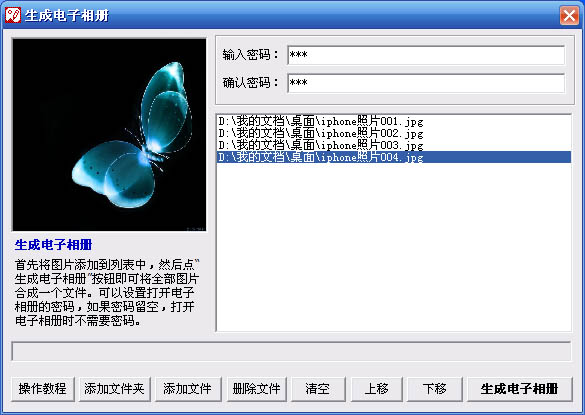This screenshot has height=415, width=585.
Task: Focus the 输入密码 password field
Action: pyautogui.click(x=426, y=55)
